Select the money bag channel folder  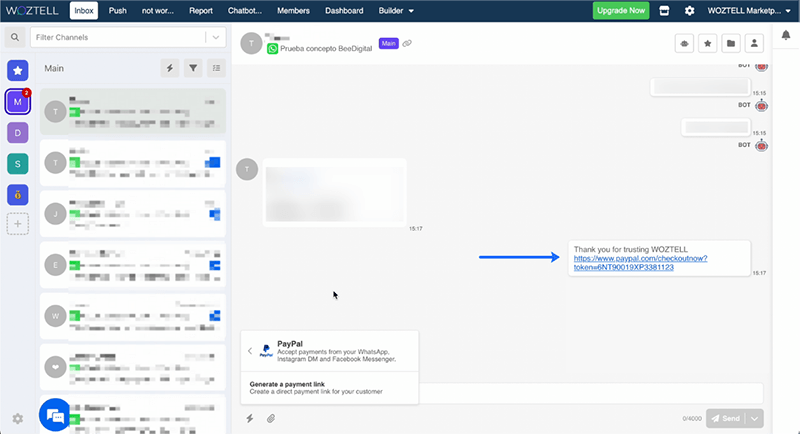18,195
